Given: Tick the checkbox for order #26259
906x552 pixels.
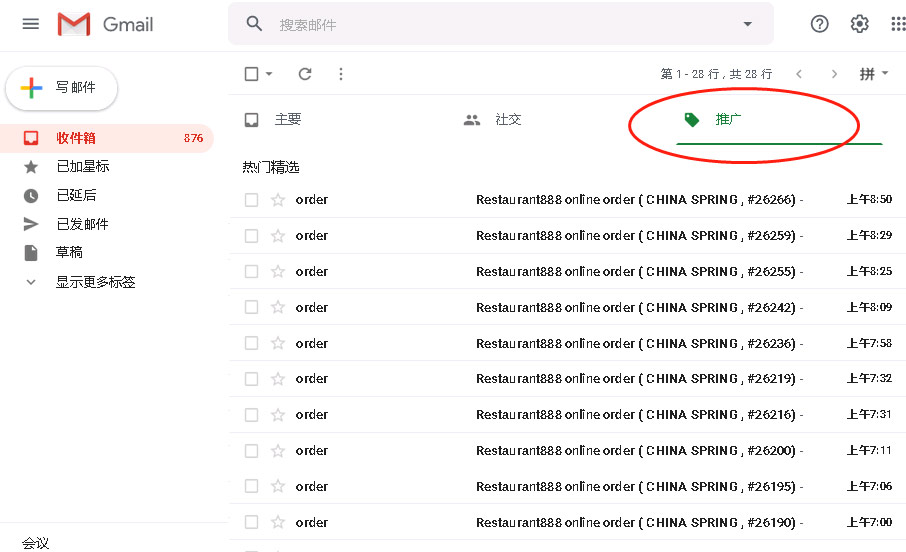Looking at the screenshot, I should pos(252,236).
